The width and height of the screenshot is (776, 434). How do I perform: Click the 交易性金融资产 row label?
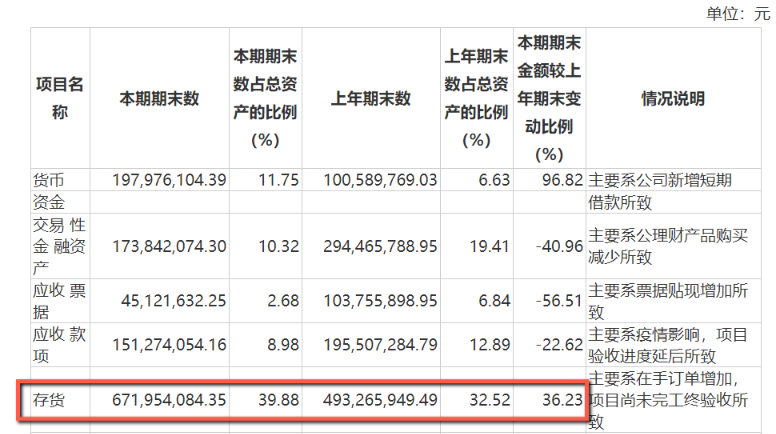(59, 243)
